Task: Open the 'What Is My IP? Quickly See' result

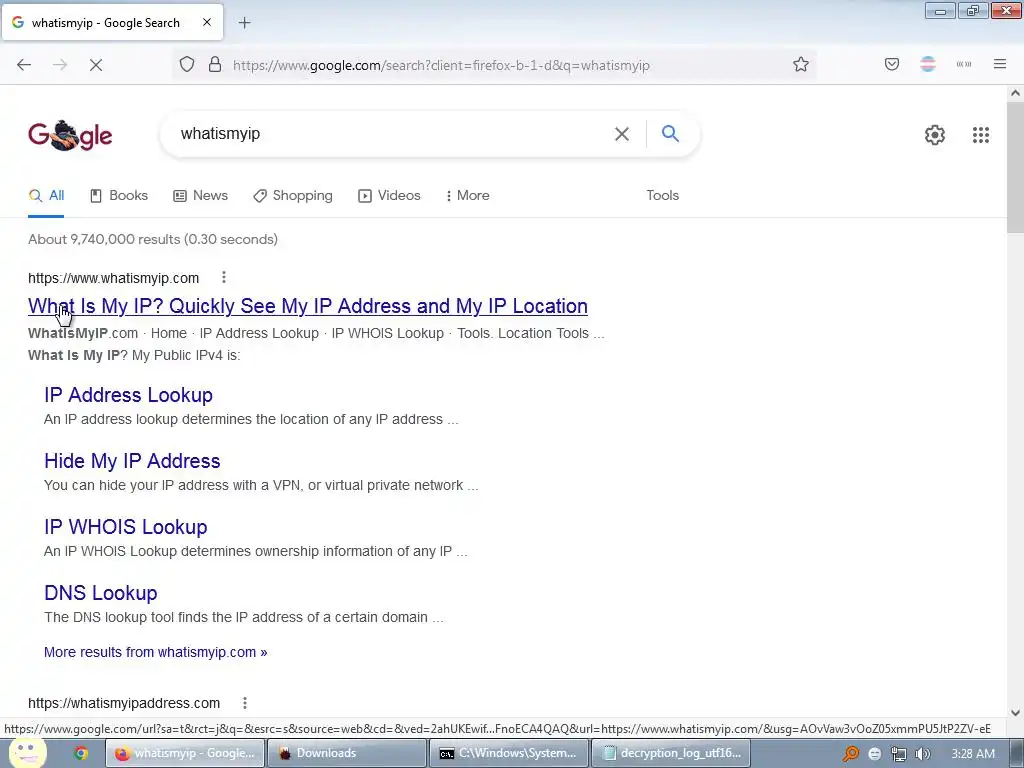Action: [308, 306]
